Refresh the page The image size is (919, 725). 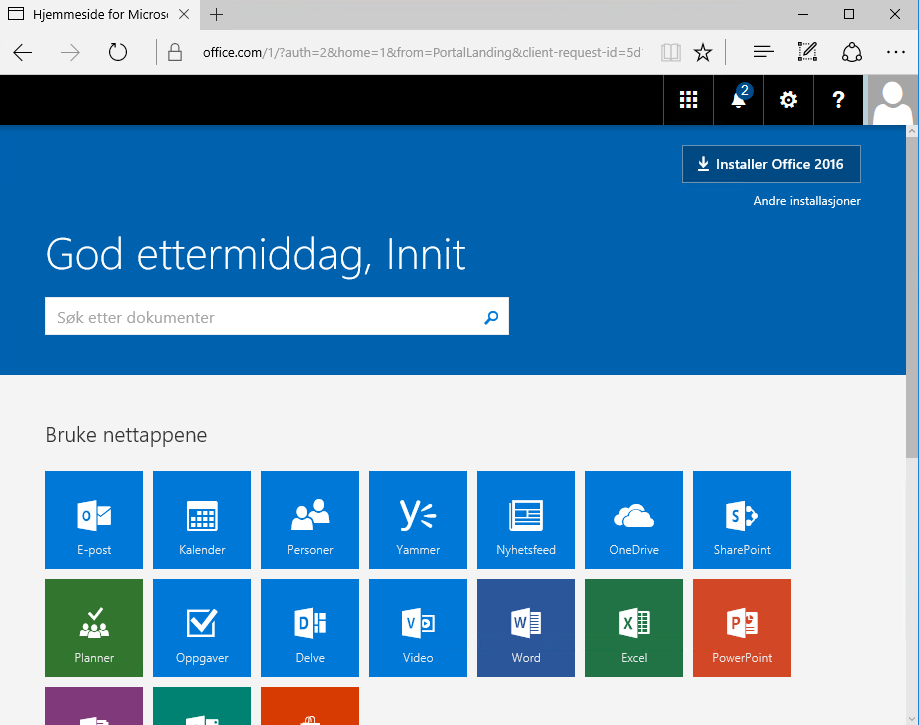[x=118, y=52]
